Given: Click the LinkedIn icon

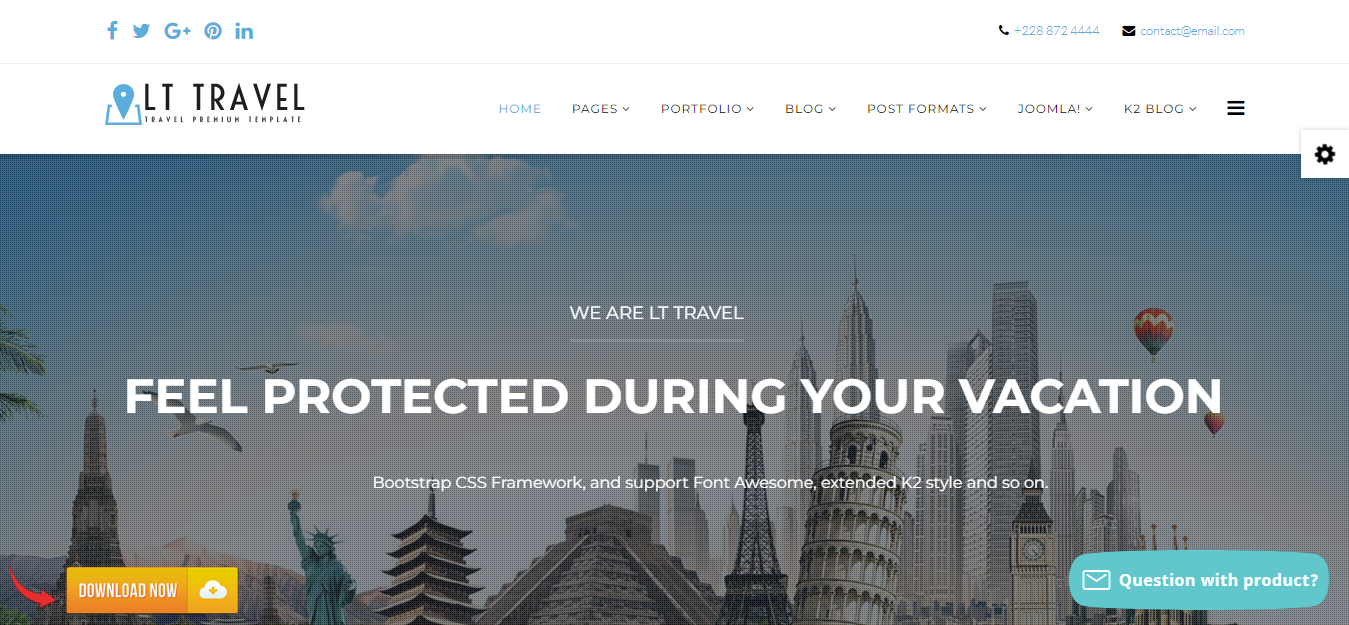Looking at the screenshot, I should coord(244,31).
